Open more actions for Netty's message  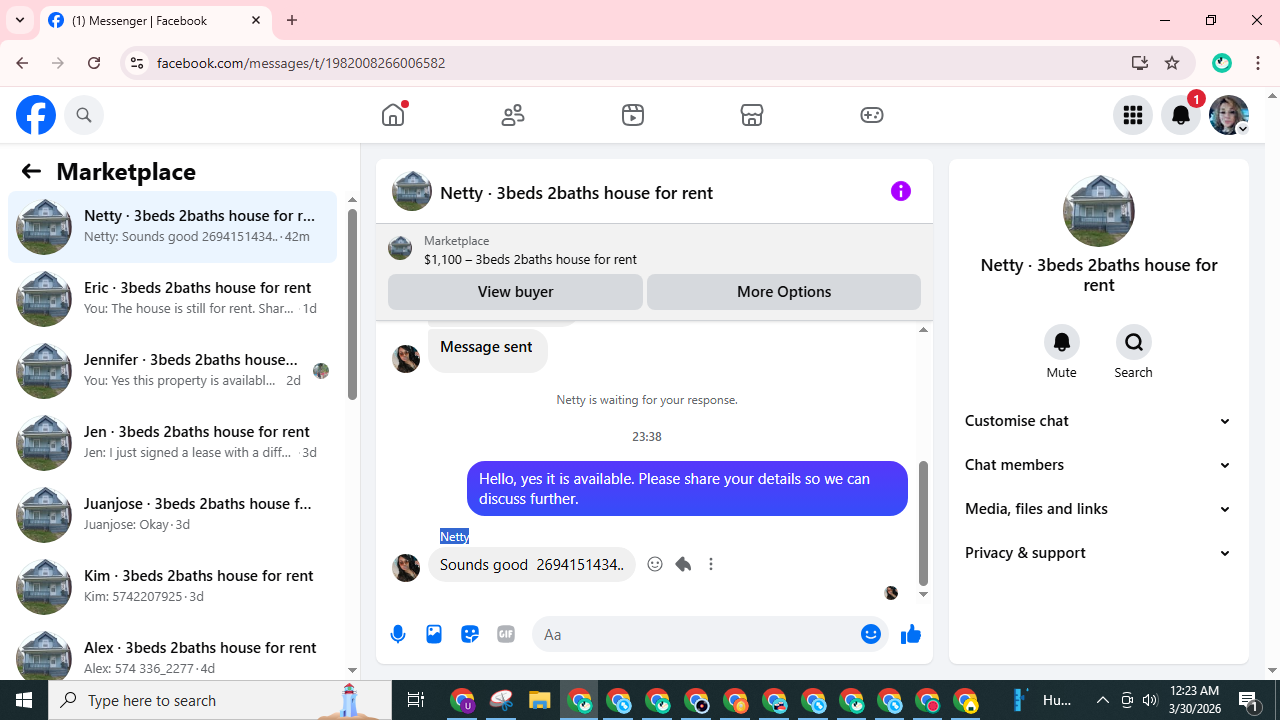pyautogui.click(x=711, y=564)
